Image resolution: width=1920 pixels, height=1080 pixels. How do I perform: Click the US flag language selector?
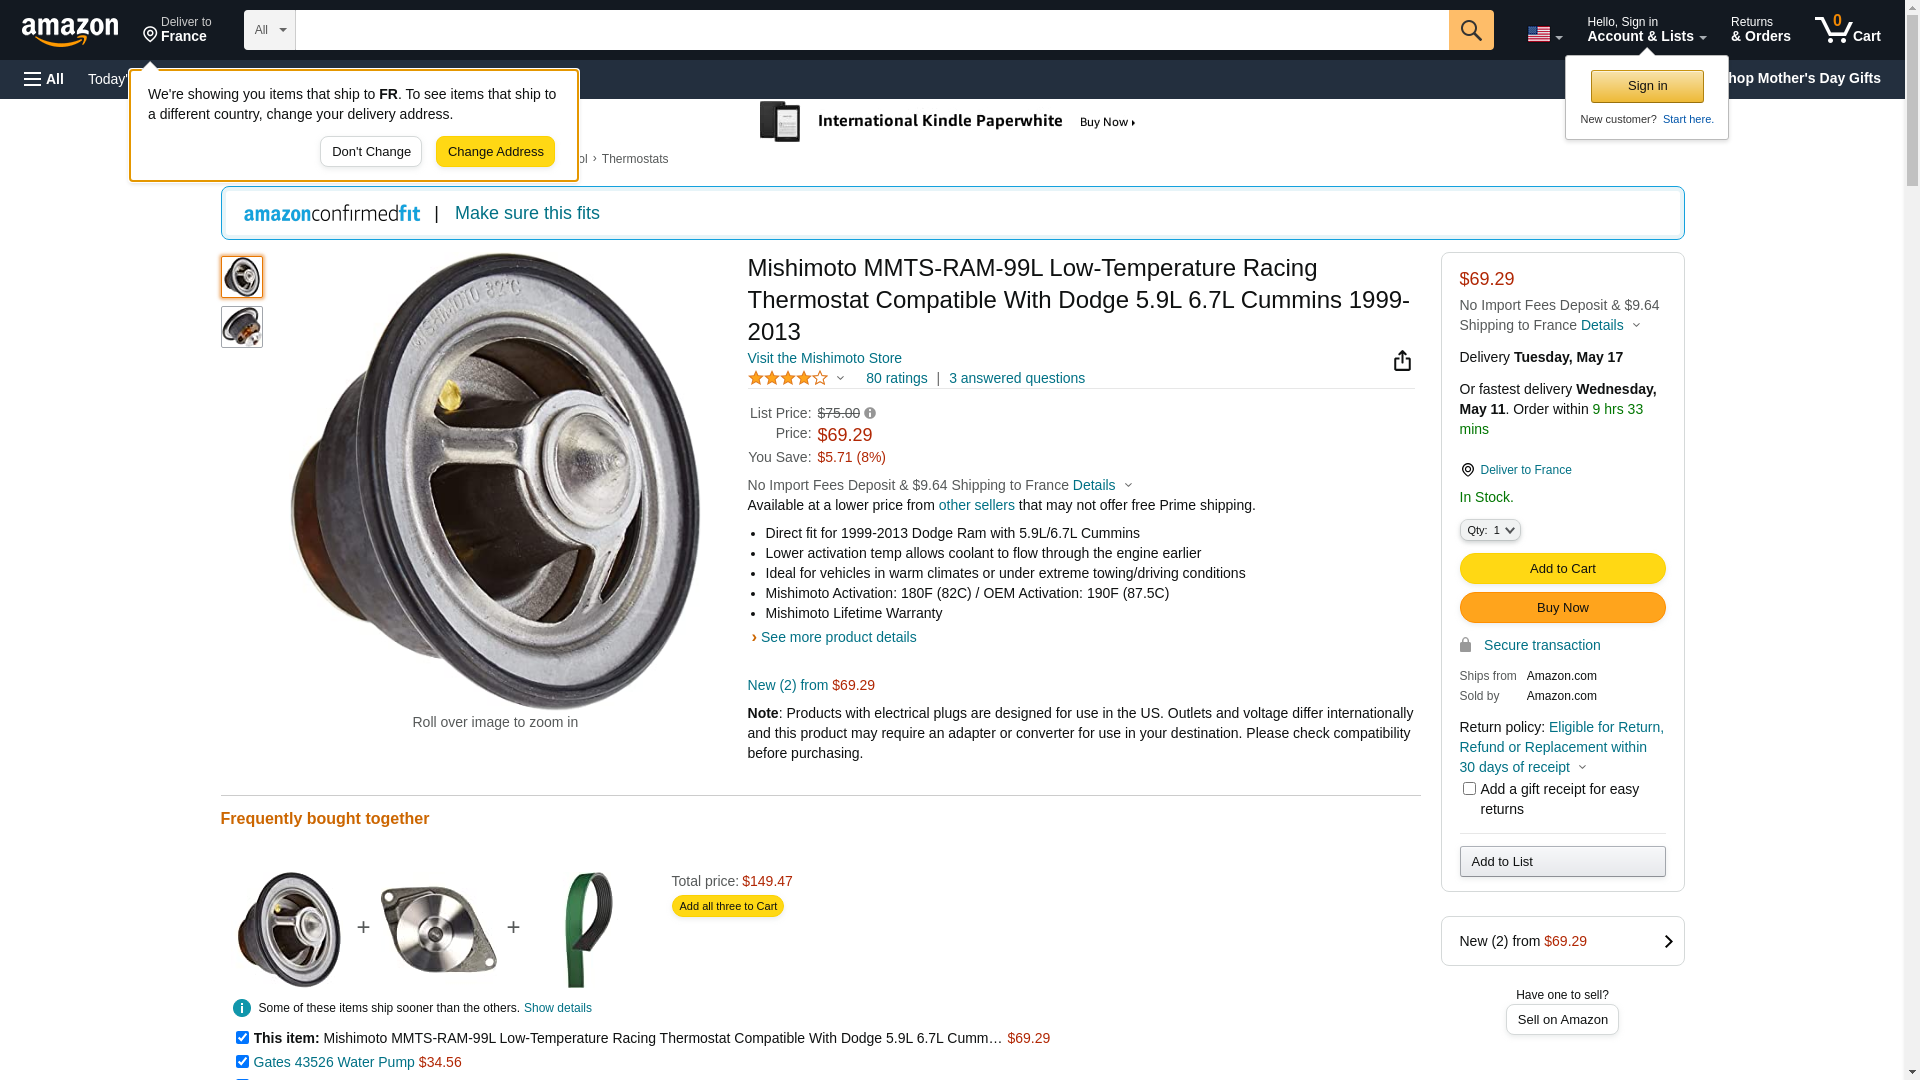point(1543,34)
